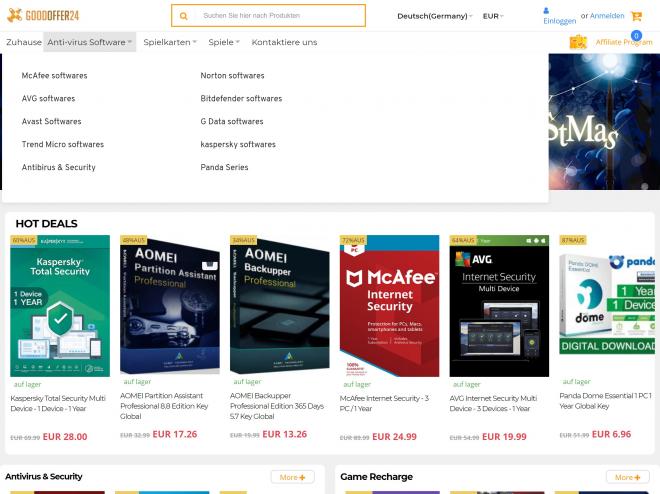Click the discount badge on Panda Dome product

point(573,240)
